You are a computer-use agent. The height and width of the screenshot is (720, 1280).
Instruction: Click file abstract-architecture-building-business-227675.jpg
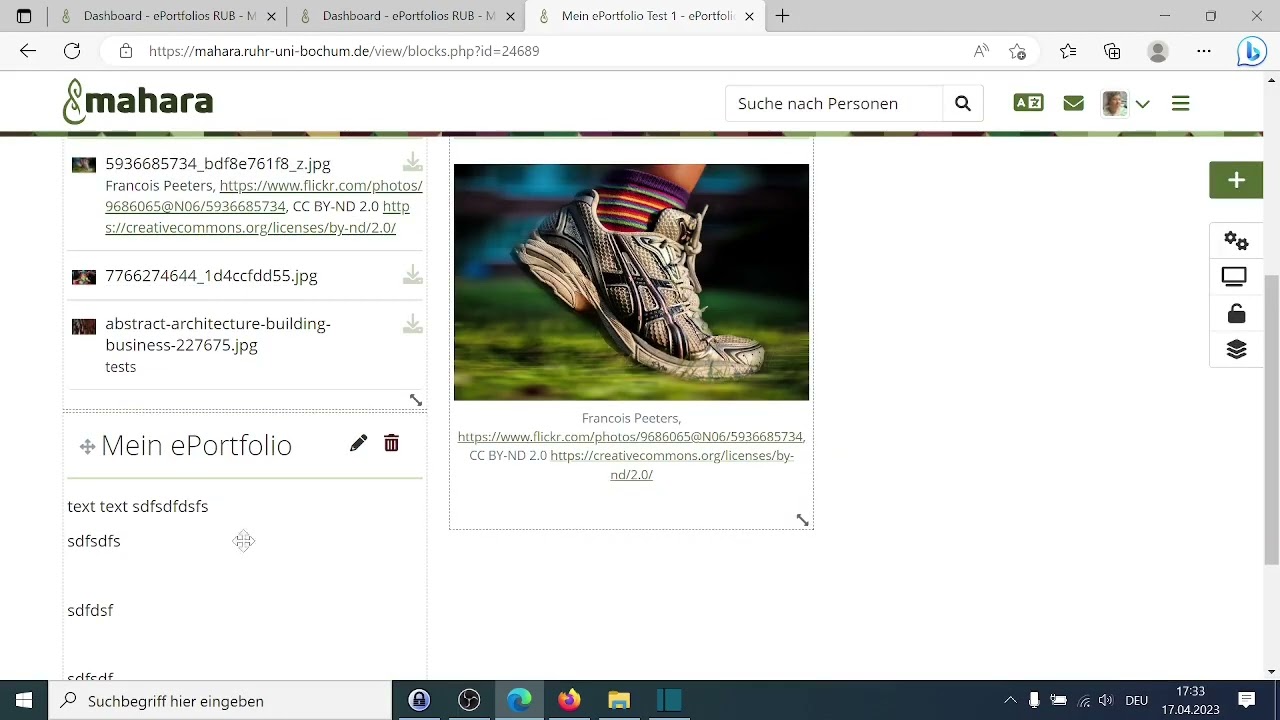click(217, 334)
